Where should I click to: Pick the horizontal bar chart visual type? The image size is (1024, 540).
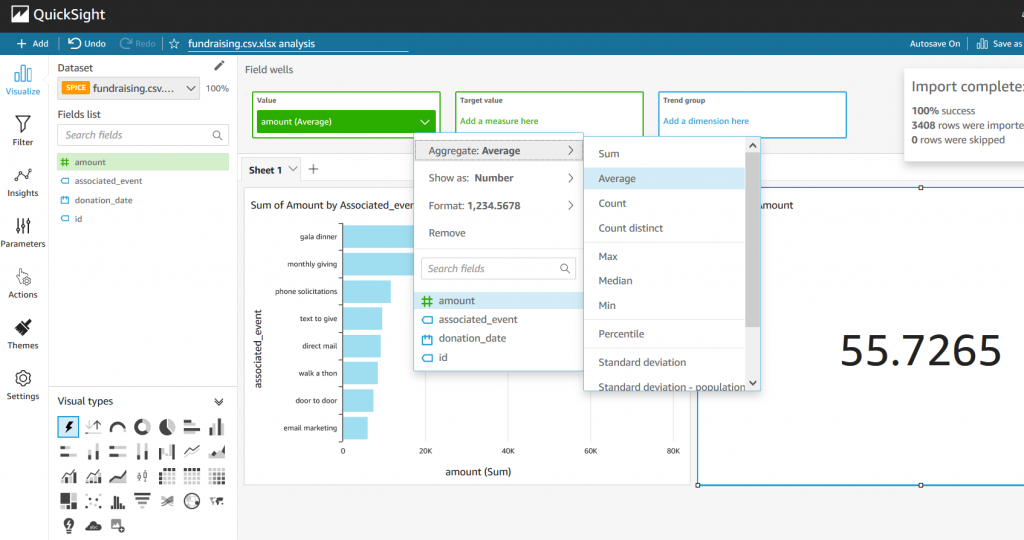pyautogui.click(x=191, y=427)
